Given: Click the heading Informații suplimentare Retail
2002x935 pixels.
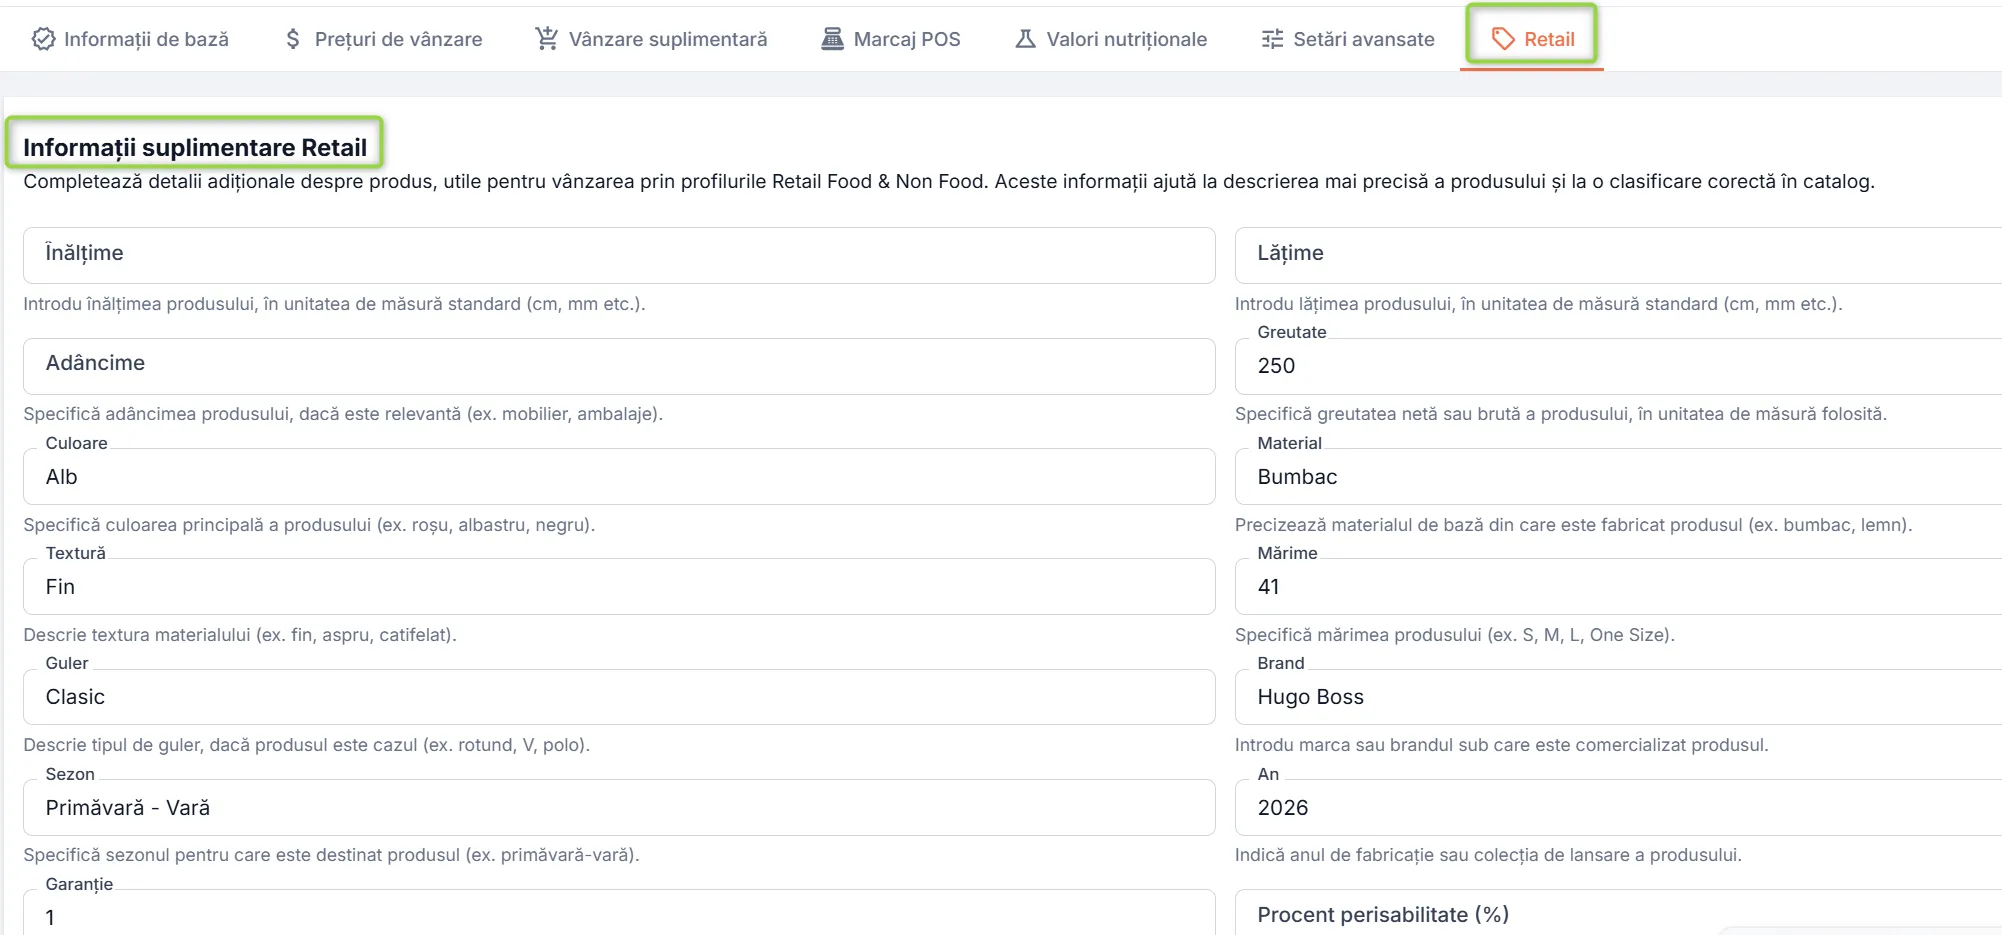Looking at the screenshot, I should click(x=195, y=147).
